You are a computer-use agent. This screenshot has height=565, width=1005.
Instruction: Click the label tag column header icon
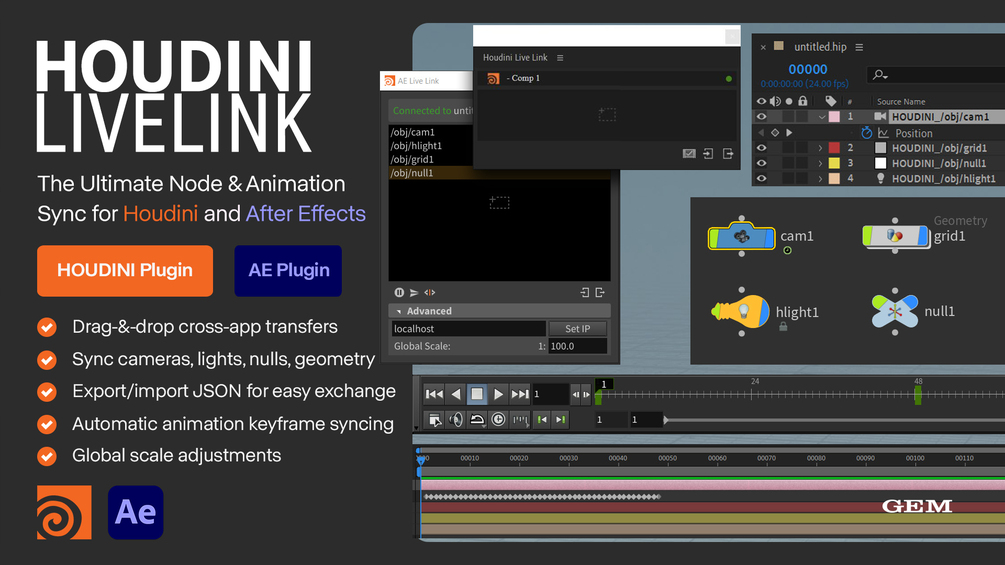pyautogui.click(x=831, y=101)
